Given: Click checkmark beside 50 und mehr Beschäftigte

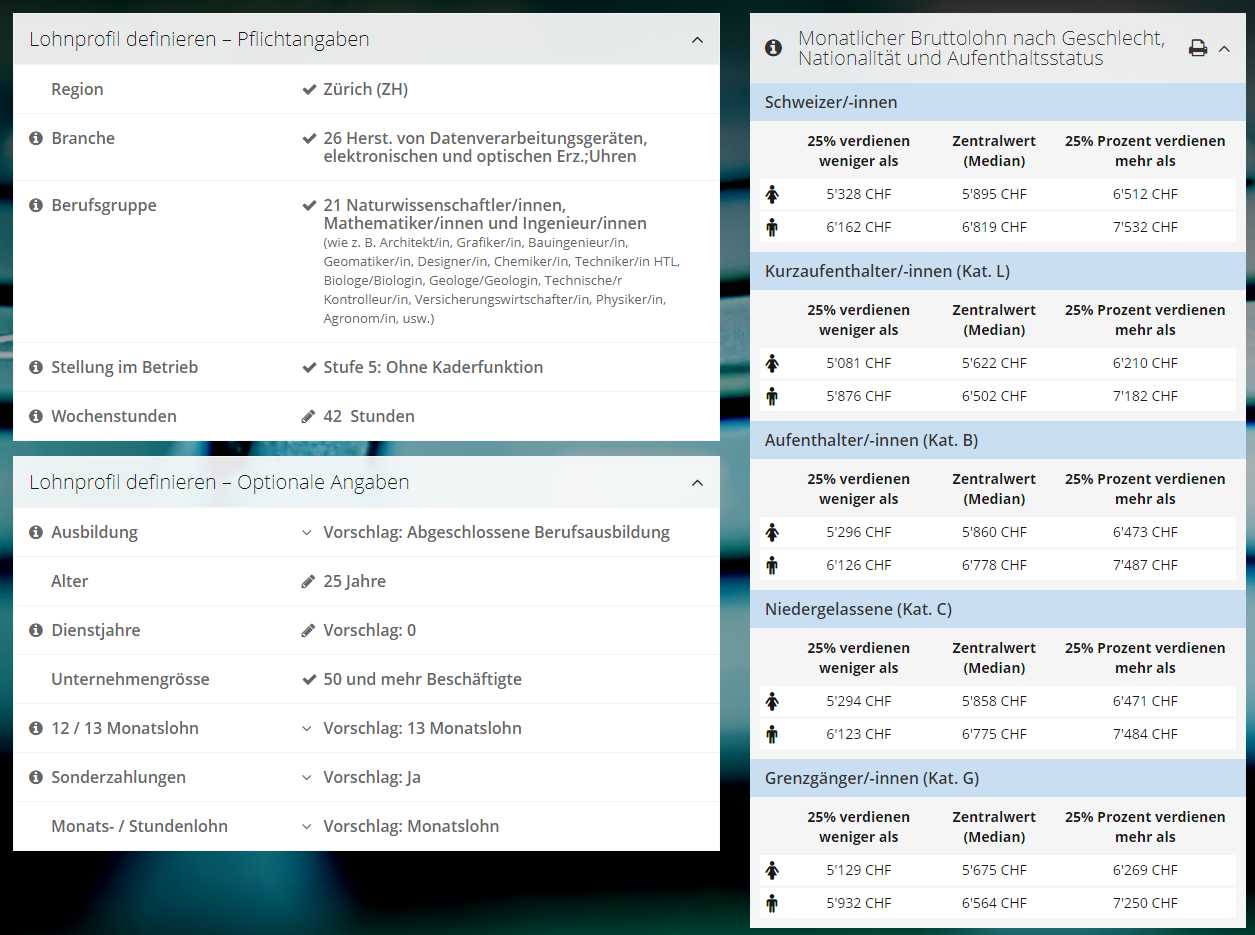Looking at the screenshot, I should point(309,679).
